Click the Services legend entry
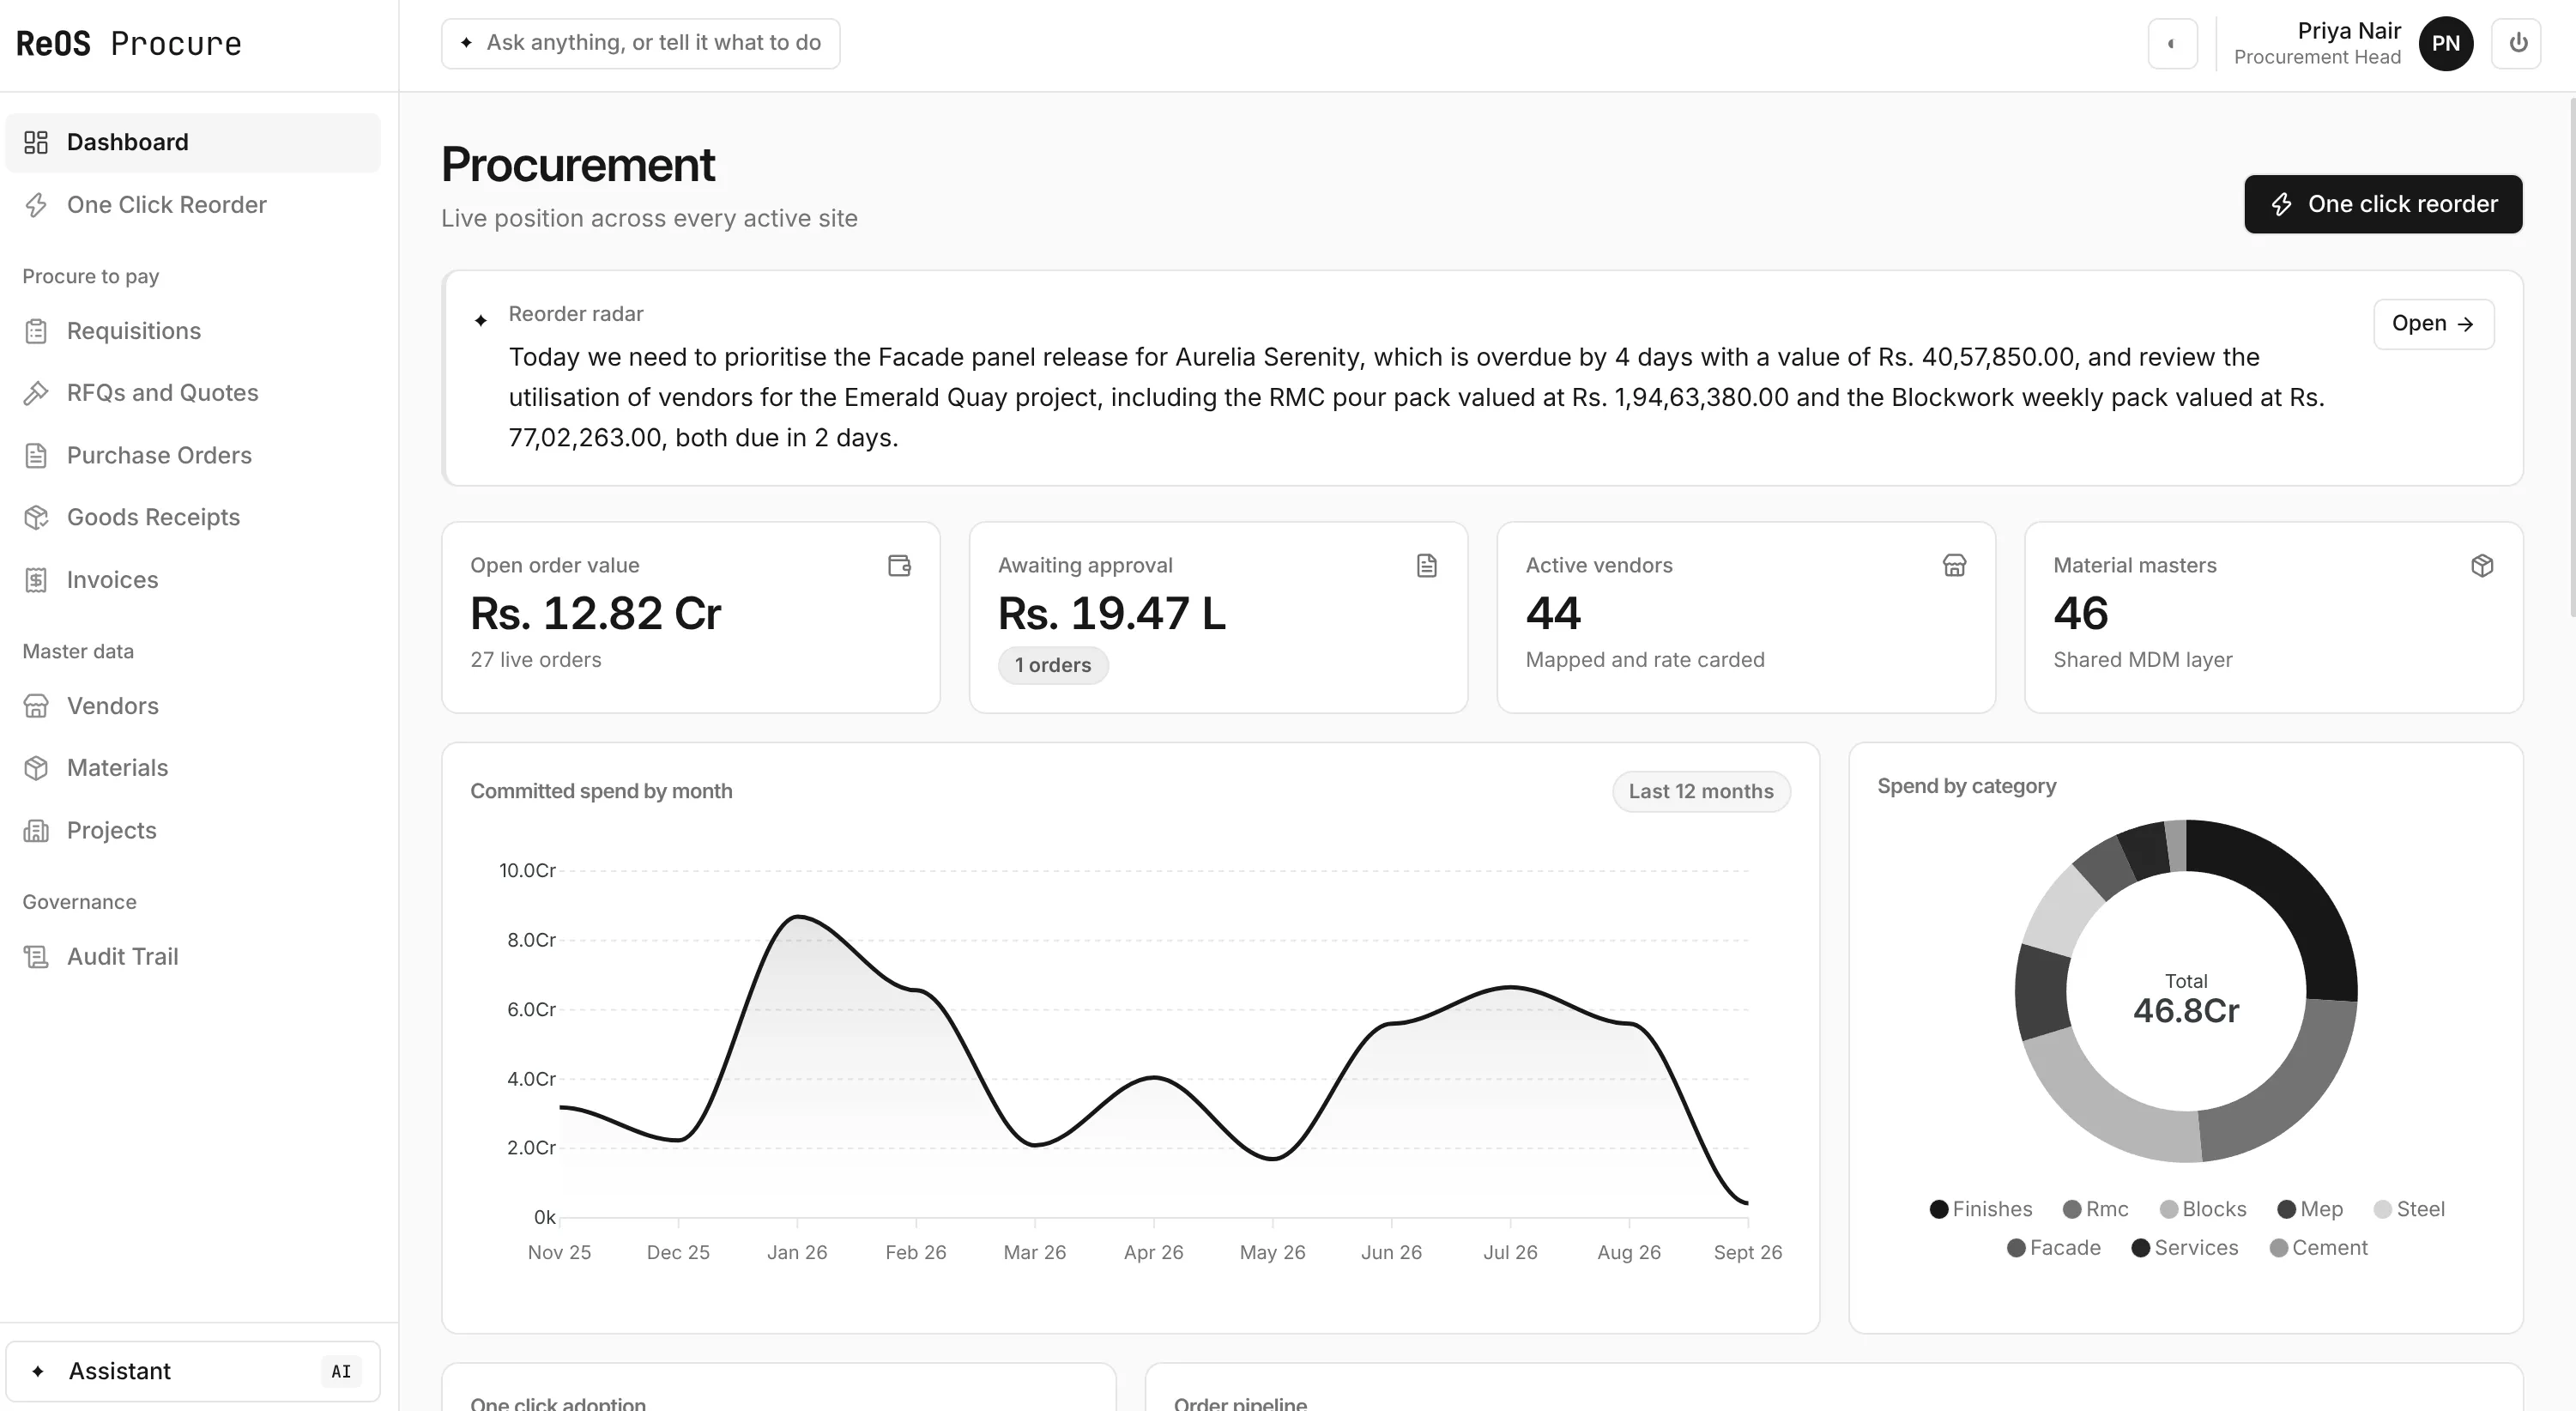The image size is (2576, 1411). click(x=2185, y=1249)
